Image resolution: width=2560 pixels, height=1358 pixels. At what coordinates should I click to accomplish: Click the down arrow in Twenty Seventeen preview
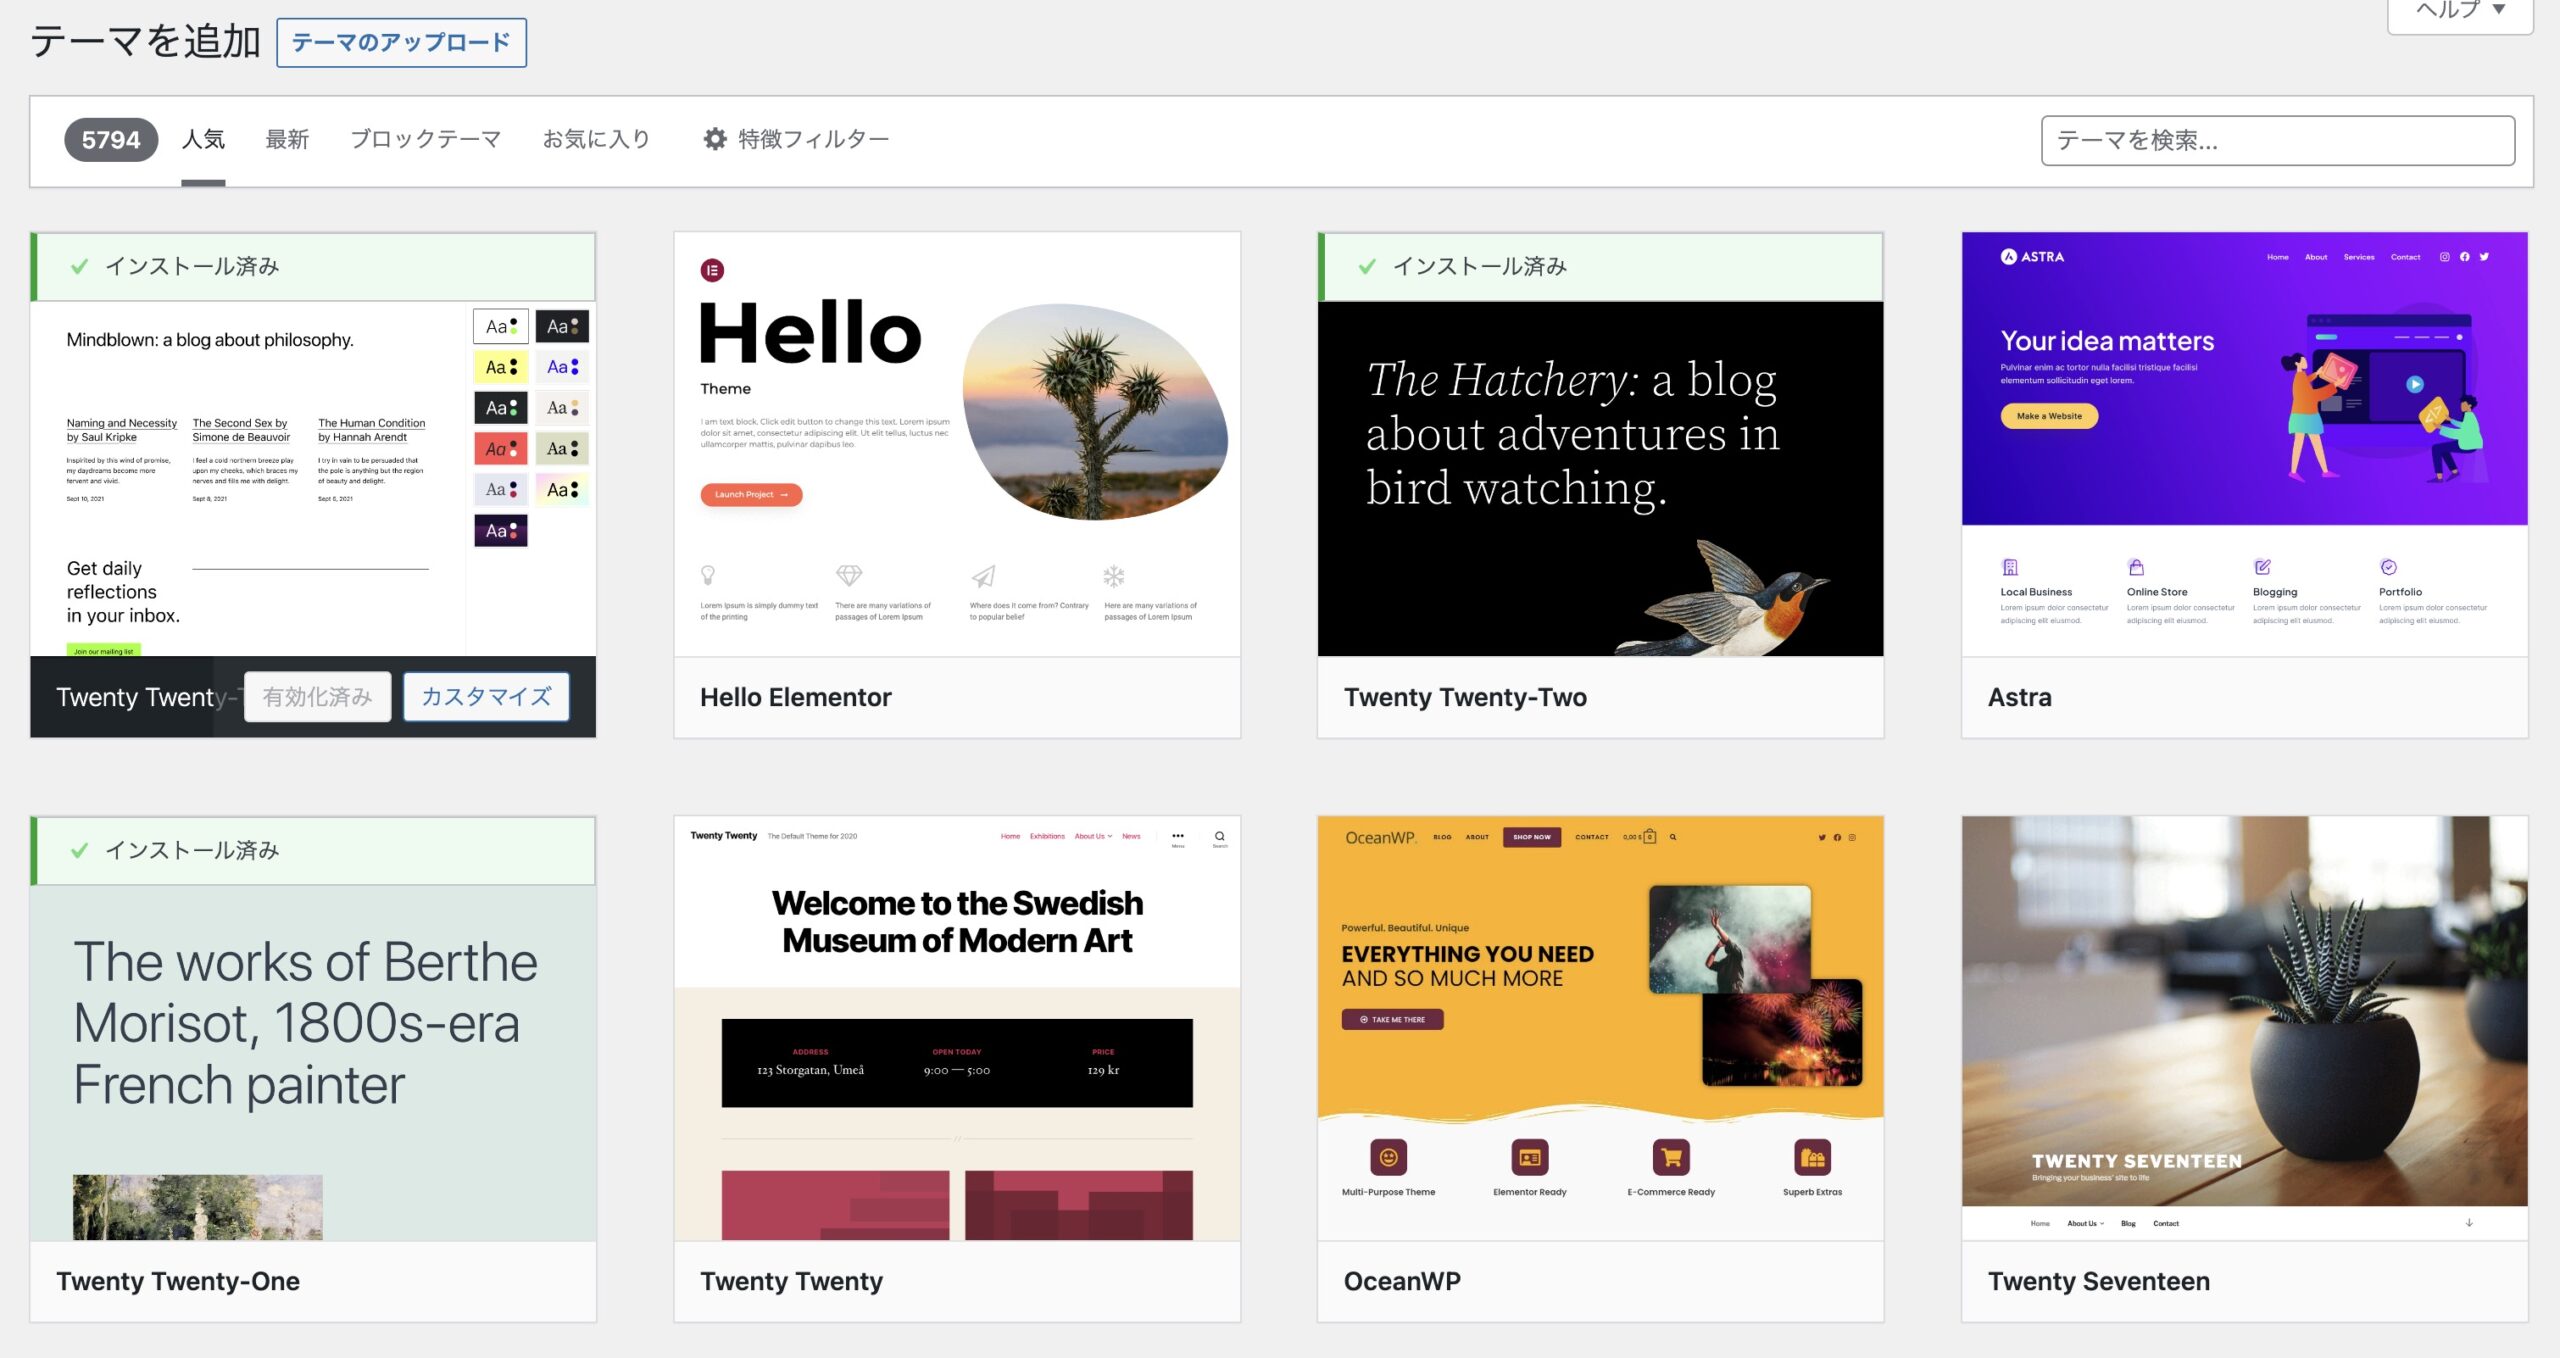(2469, 1222)
